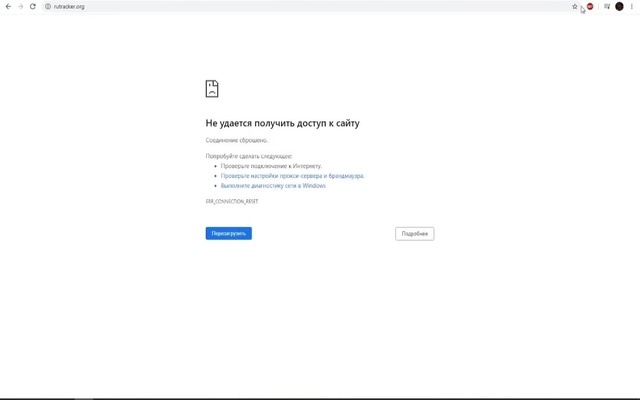Open link "Проверьте настройки прокси-сервера и брандмауэра"
Image resolution: width=640 pixels, height=400 pixels.
tap(292, 175)
